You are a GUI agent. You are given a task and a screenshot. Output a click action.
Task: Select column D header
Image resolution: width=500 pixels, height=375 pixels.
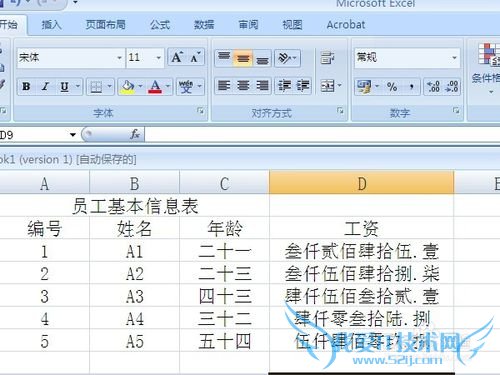(361, 183)
